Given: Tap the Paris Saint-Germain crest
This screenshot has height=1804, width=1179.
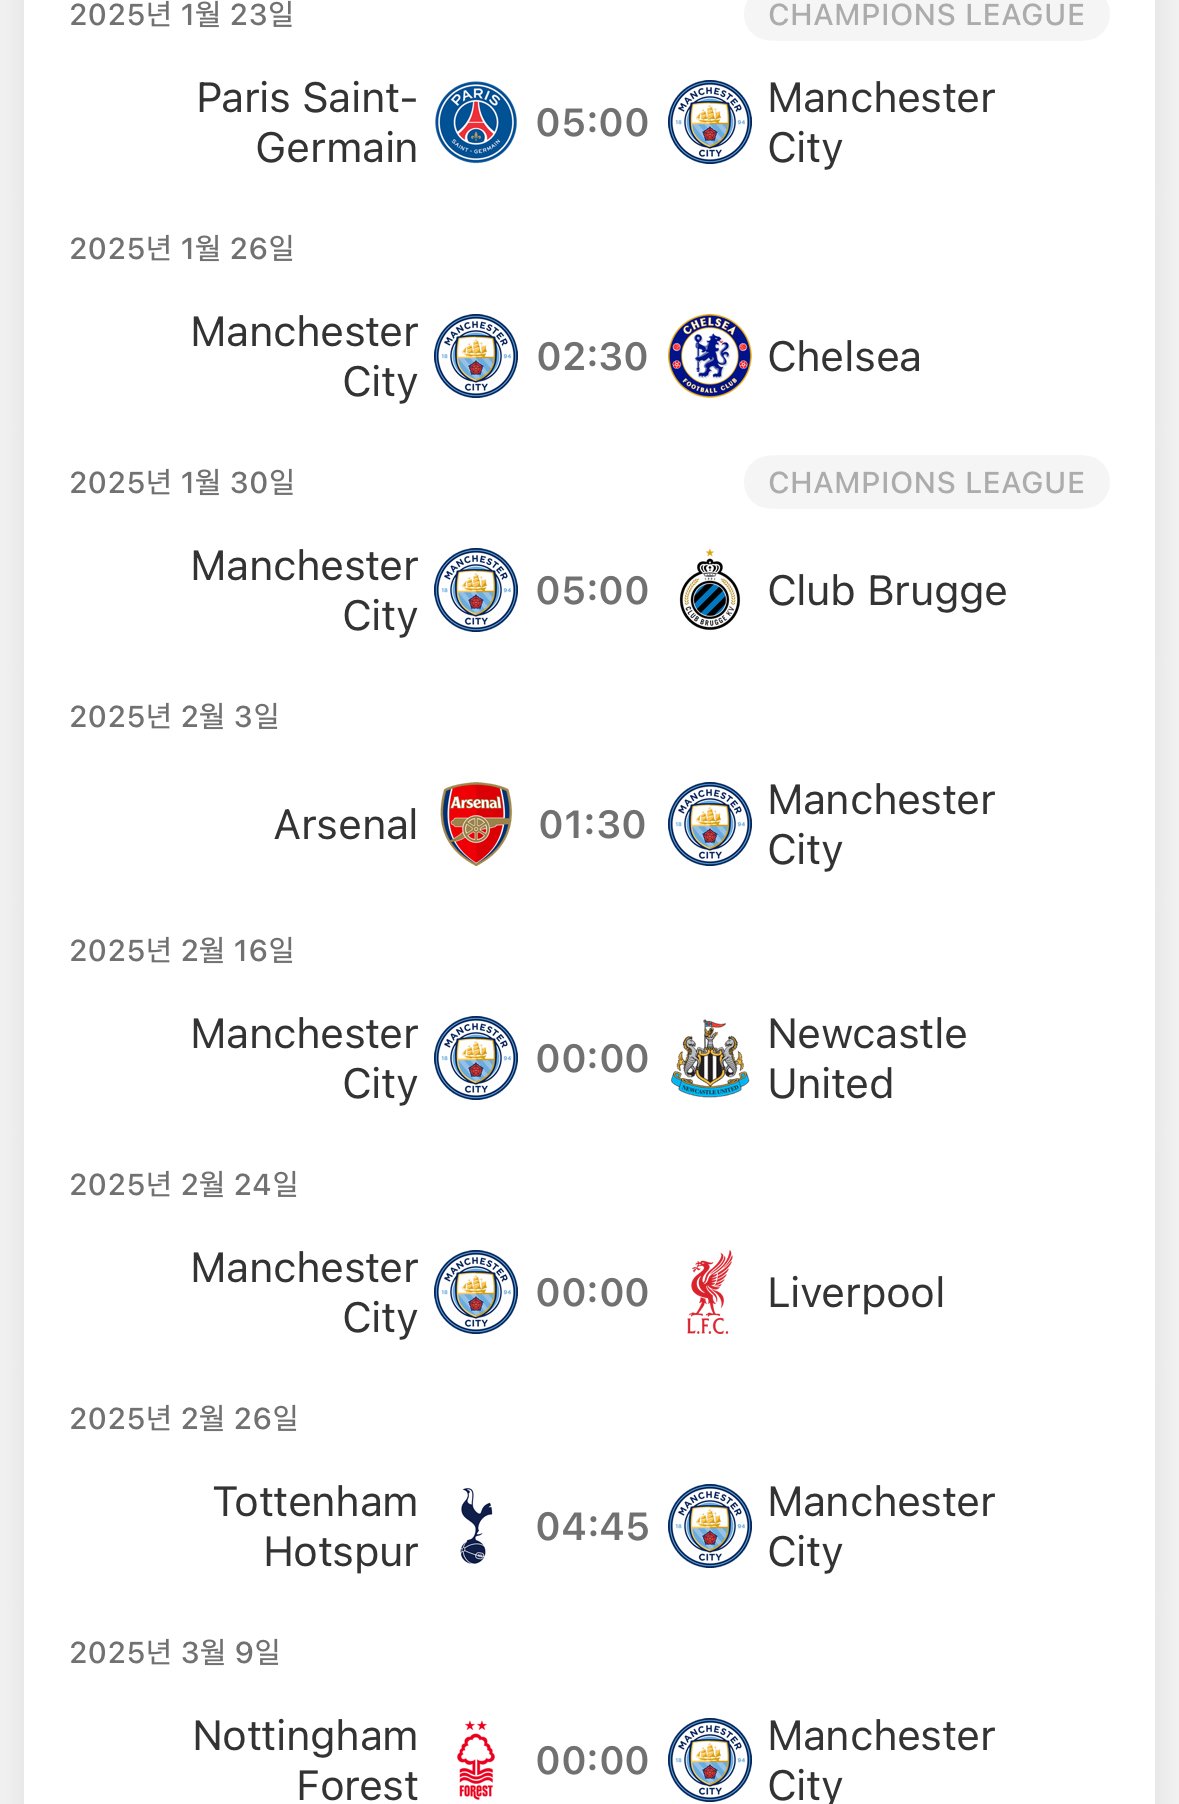Looking at the screenshot, I should [x=476, y=123].
